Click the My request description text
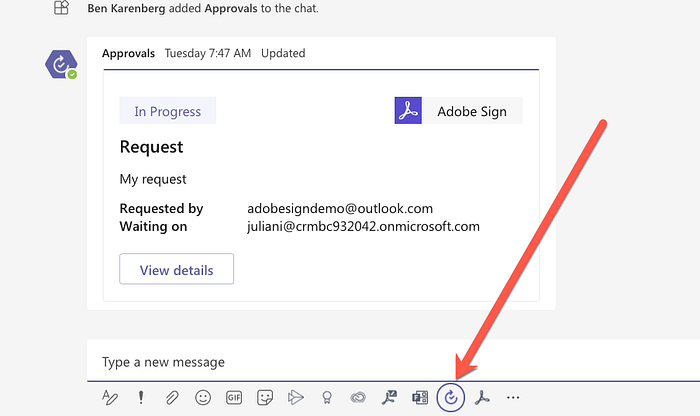Viewport: 700px width, 416px height. coord(153,179)
